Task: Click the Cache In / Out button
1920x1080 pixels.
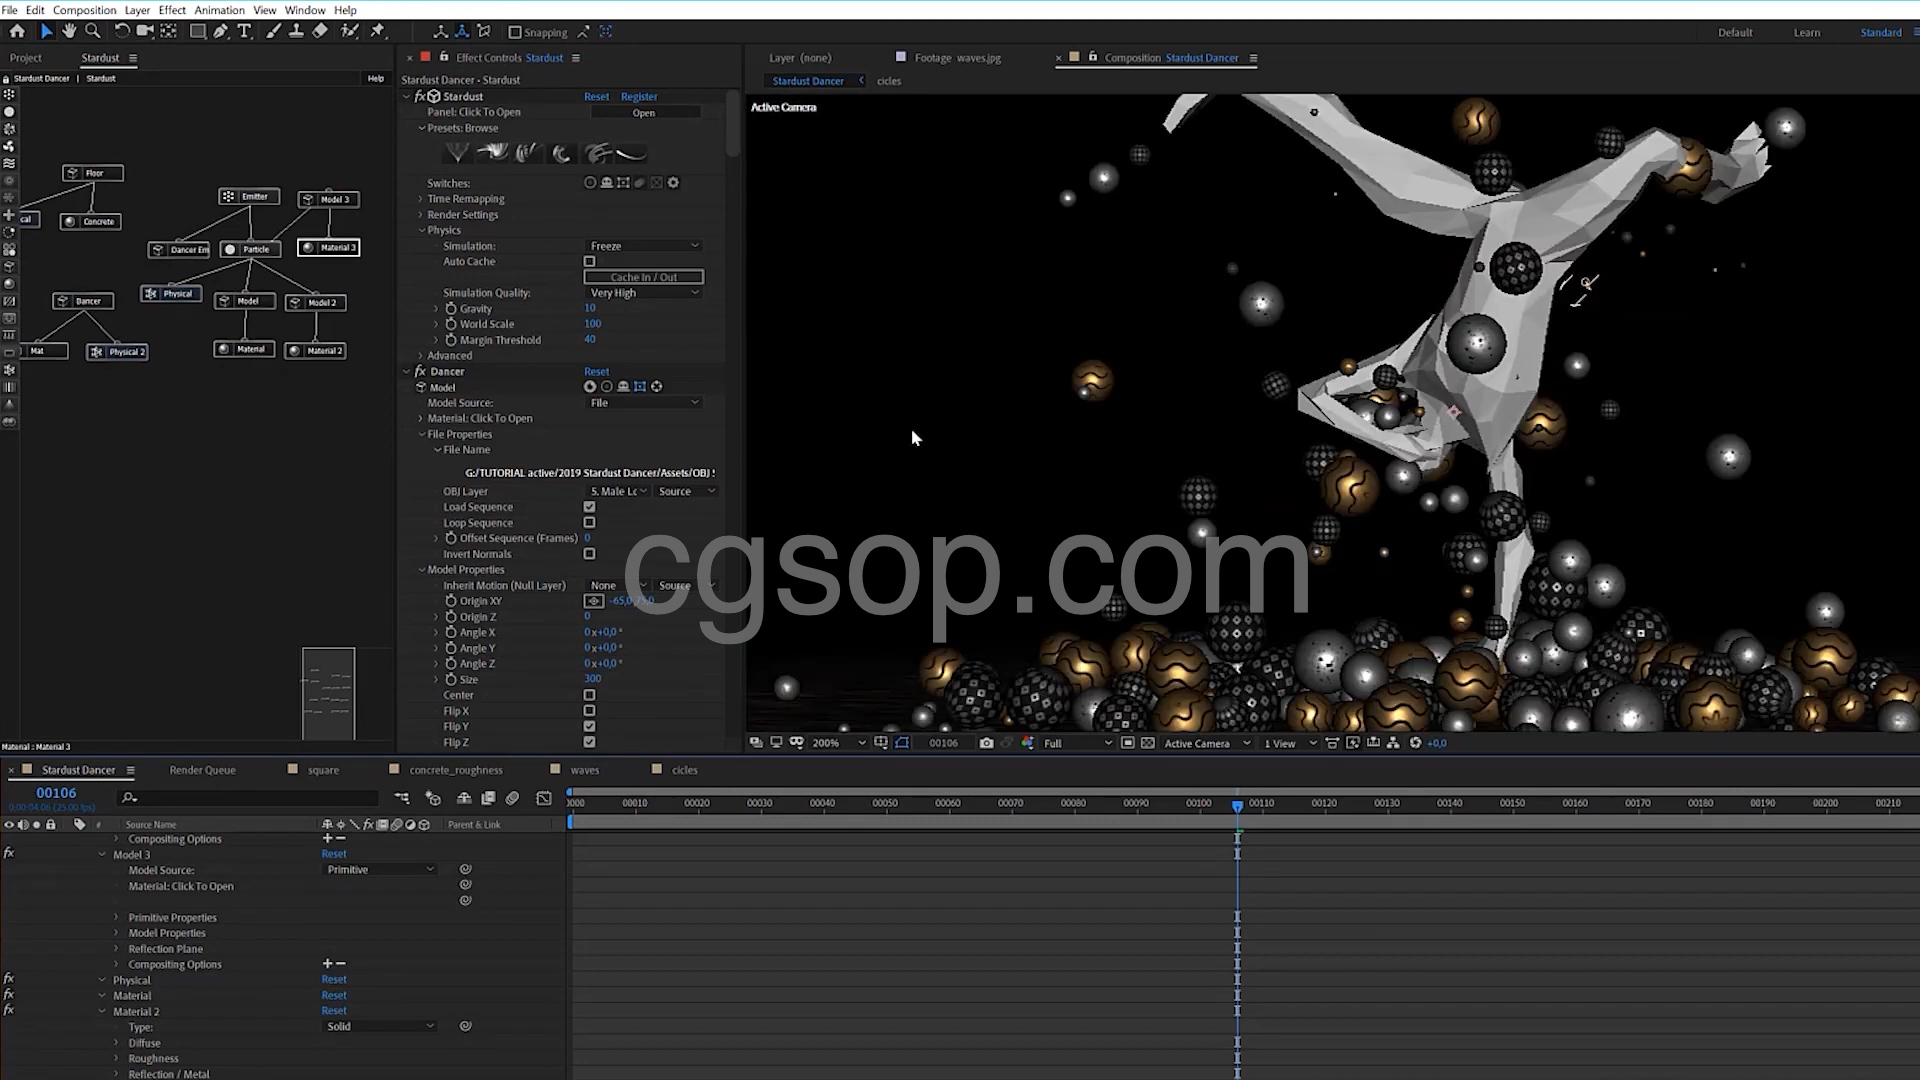Action: (x=643, y=277)
